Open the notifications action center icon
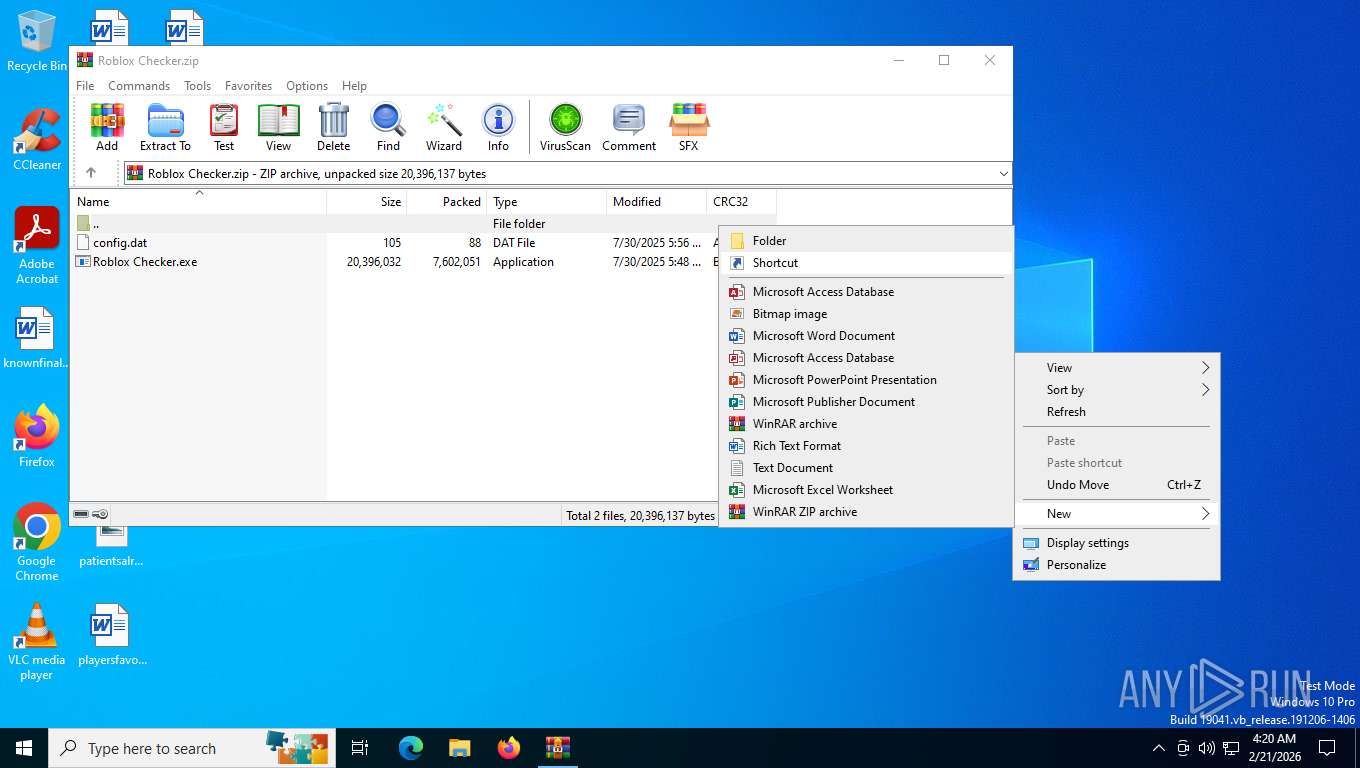Screen dimensions: 1360x768 pos(1327,748)
